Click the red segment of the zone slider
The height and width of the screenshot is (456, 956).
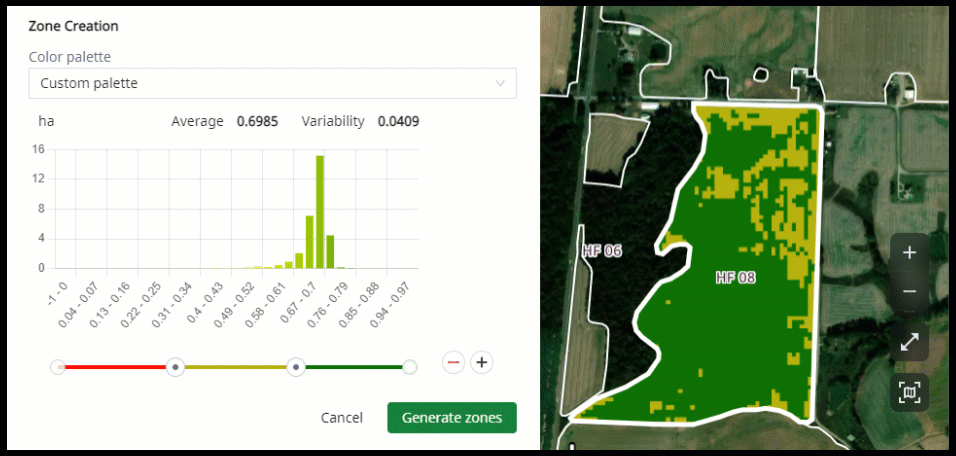pyautogui.click(x=115, y=368)
